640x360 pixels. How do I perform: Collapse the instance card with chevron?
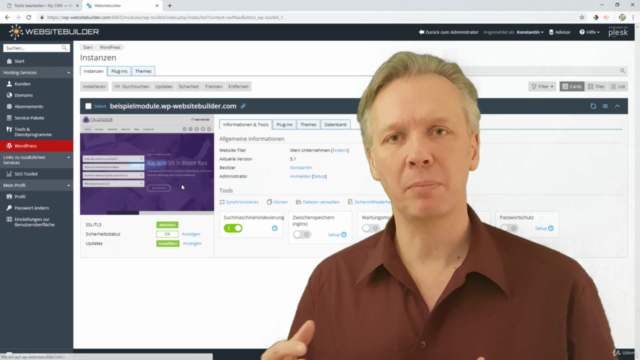(x=617, y=106)
